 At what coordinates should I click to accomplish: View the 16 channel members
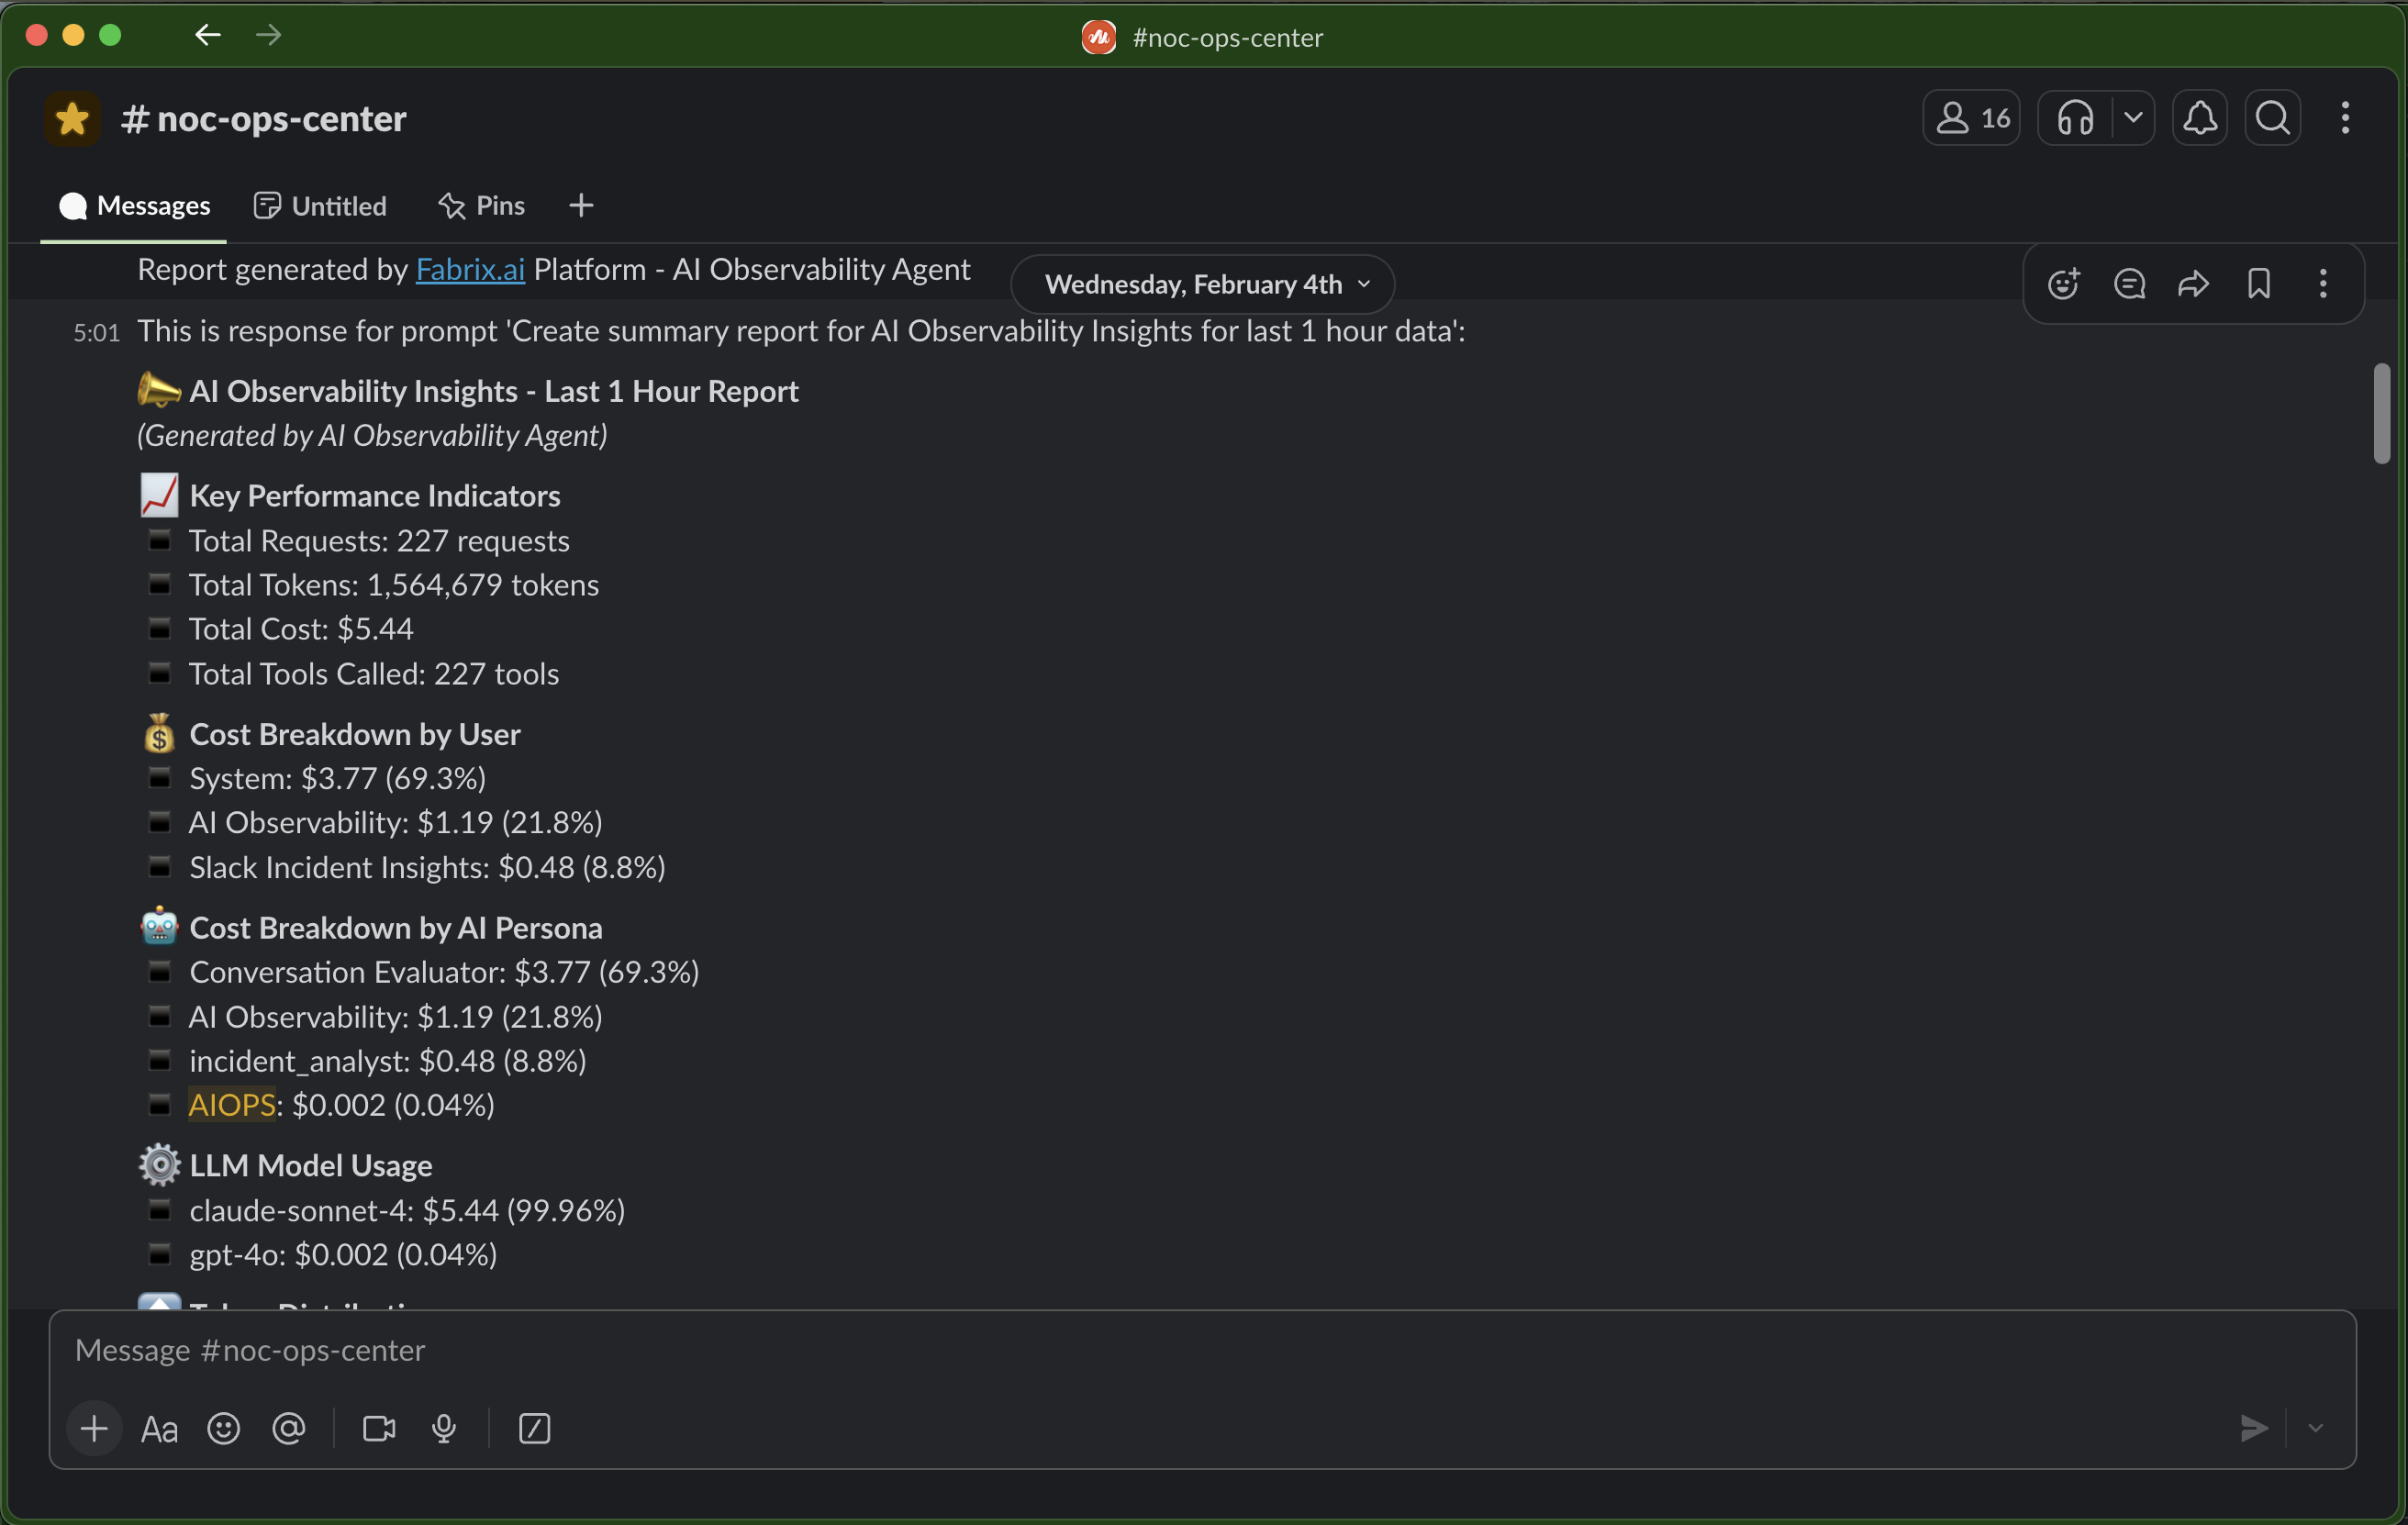pyautogui.click(x=1972, y=118)
